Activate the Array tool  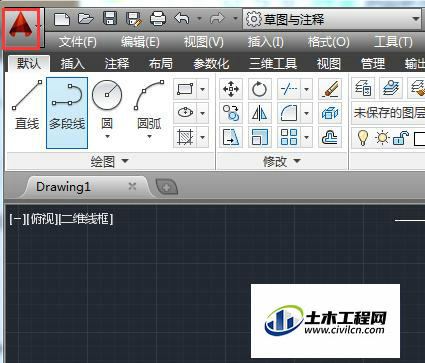pyautogui.click(x=289, y=137)
